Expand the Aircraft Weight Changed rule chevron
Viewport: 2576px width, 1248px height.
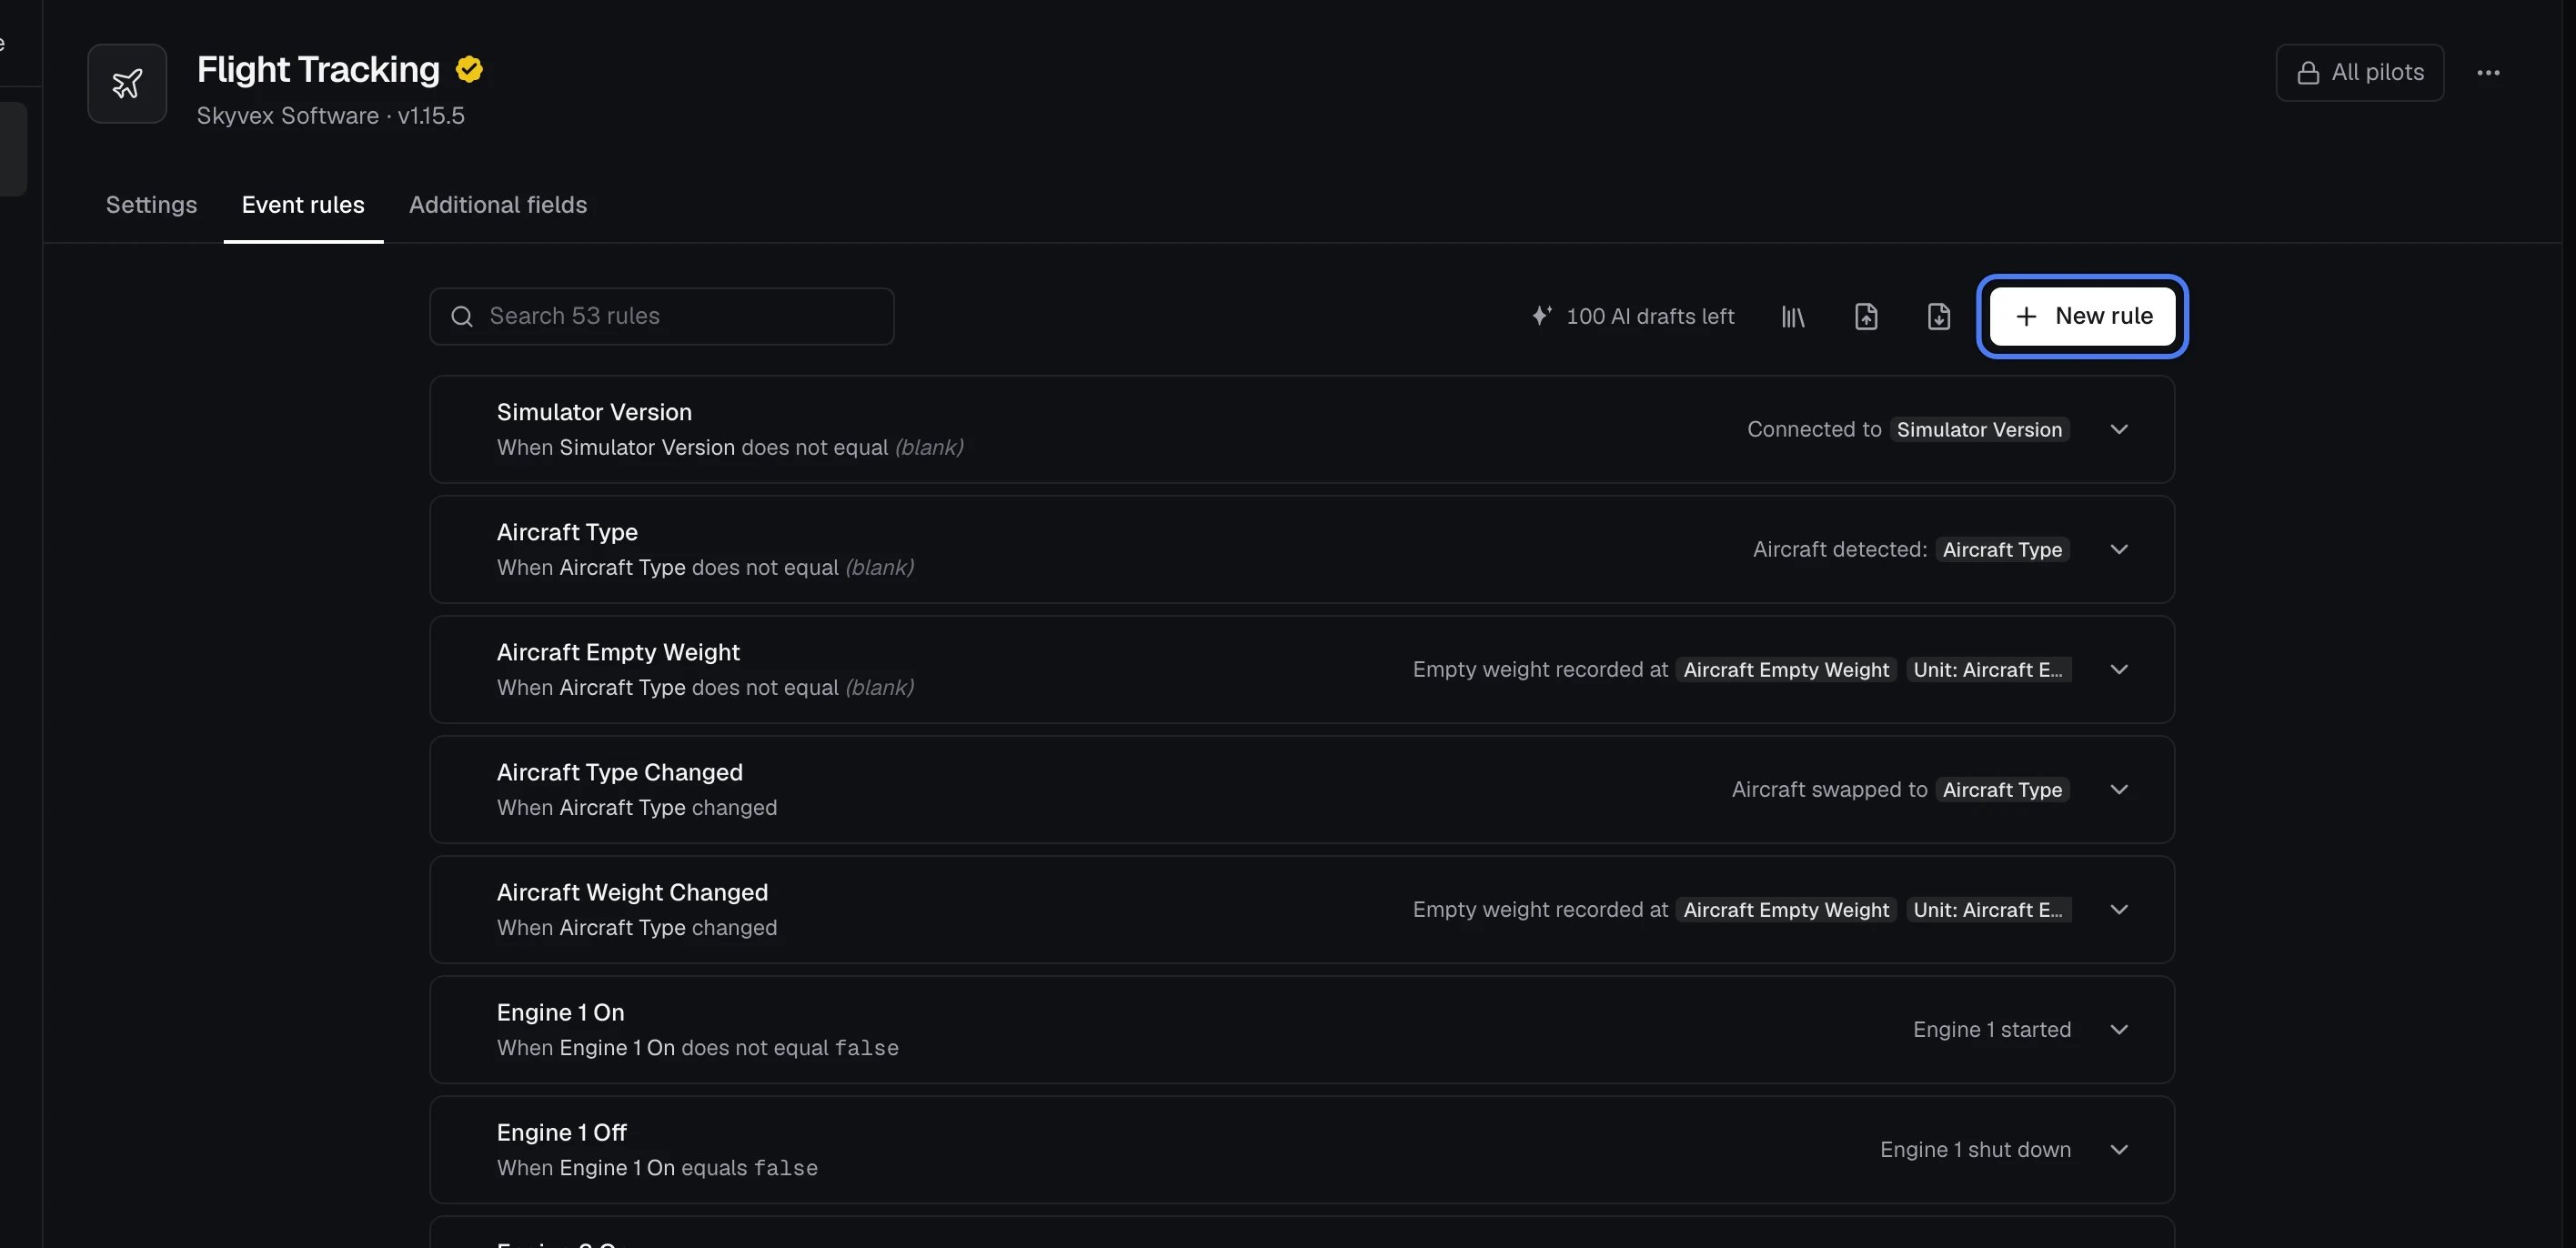point(2119,909)
